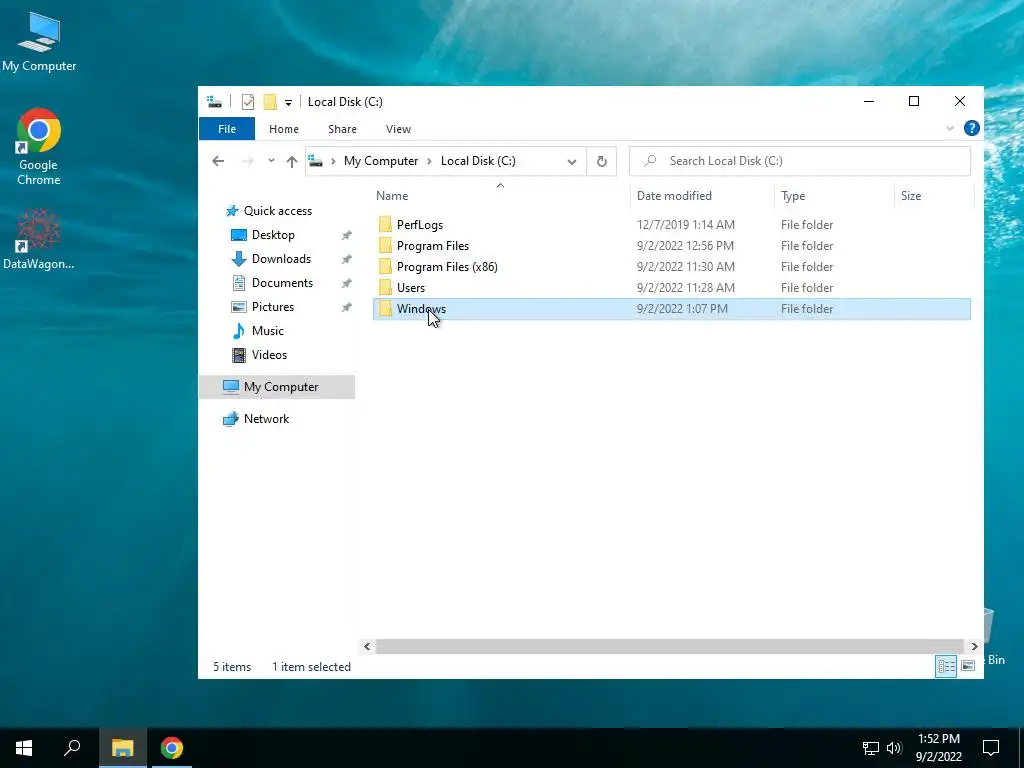Sort by the Type column header
1024x768 pixels.
click(x=793, y=196)
